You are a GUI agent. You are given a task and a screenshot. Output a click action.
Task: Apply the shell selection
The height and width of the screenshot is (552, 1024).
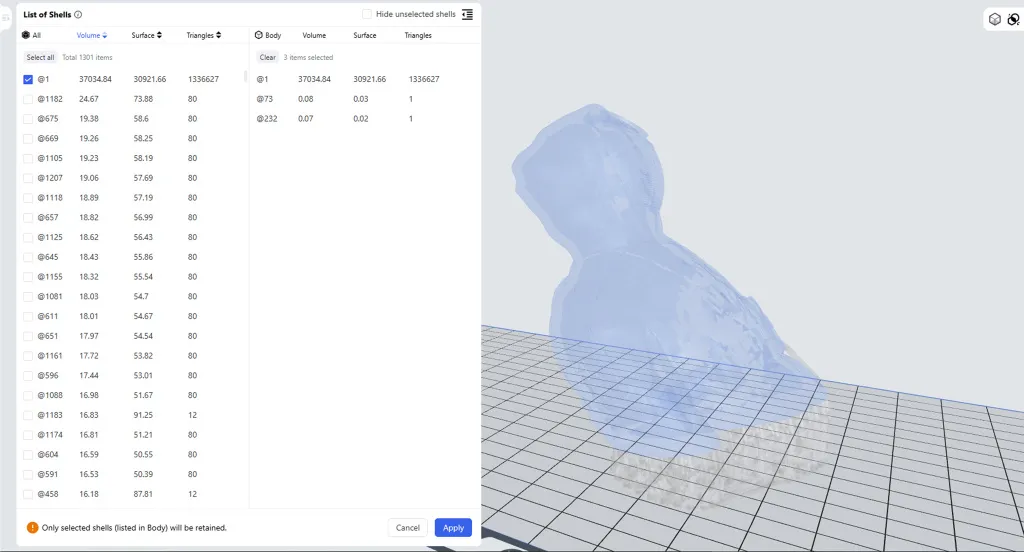point(453,527)
